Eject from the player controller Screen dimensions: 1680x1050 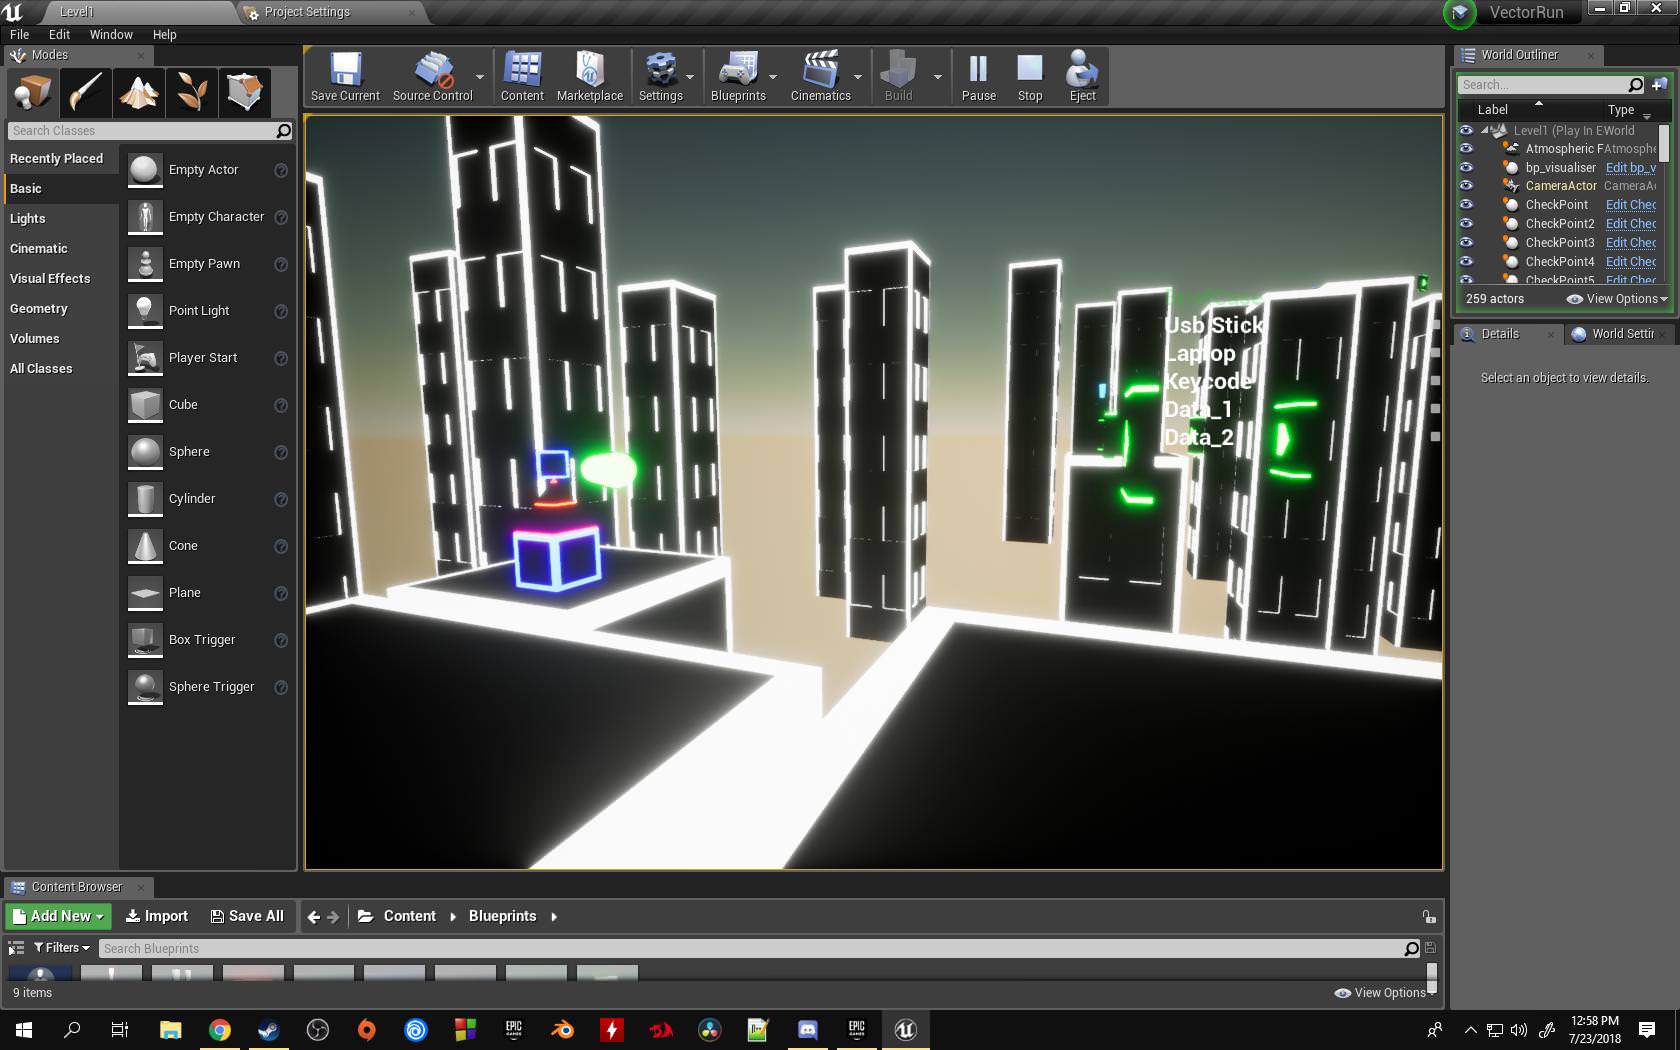click(x=1082, y=77)
